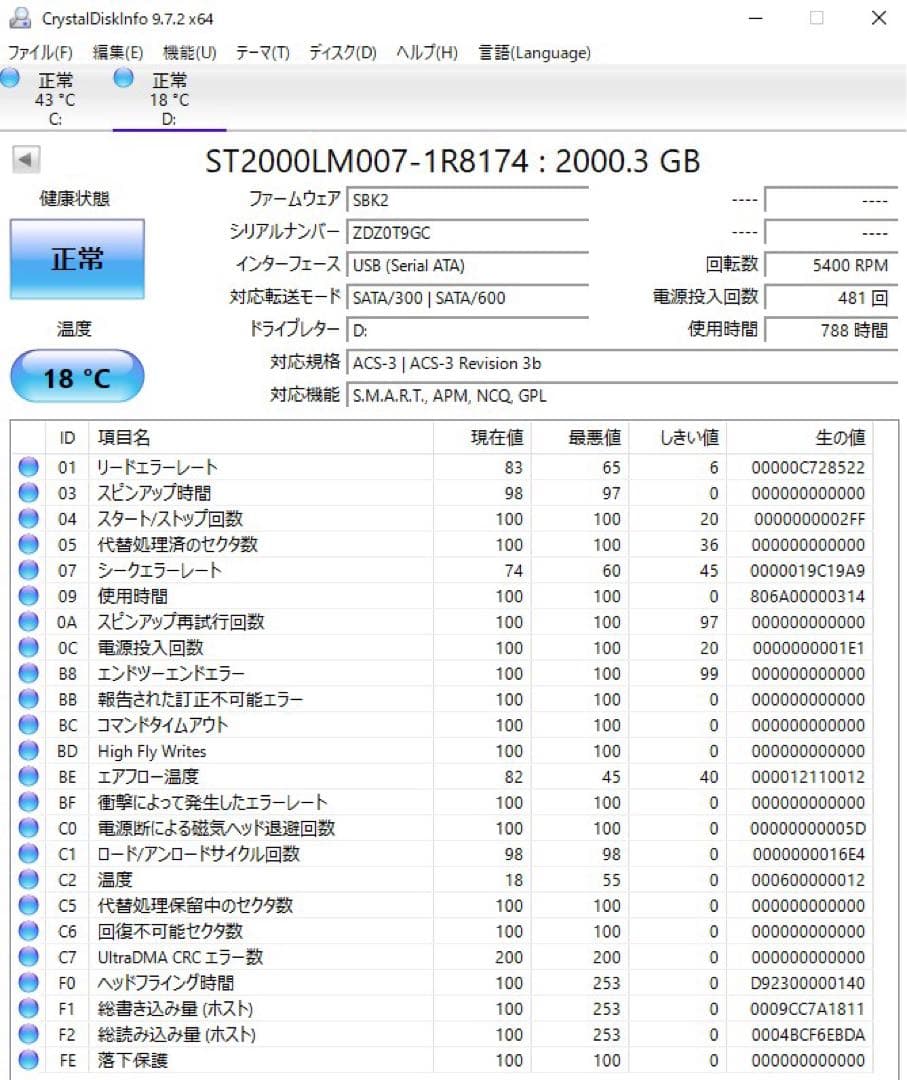The width and height of the screenshot is (907, 1080).
Task: Click the blue health lamp for drive D:
Action: pos(125,80)
